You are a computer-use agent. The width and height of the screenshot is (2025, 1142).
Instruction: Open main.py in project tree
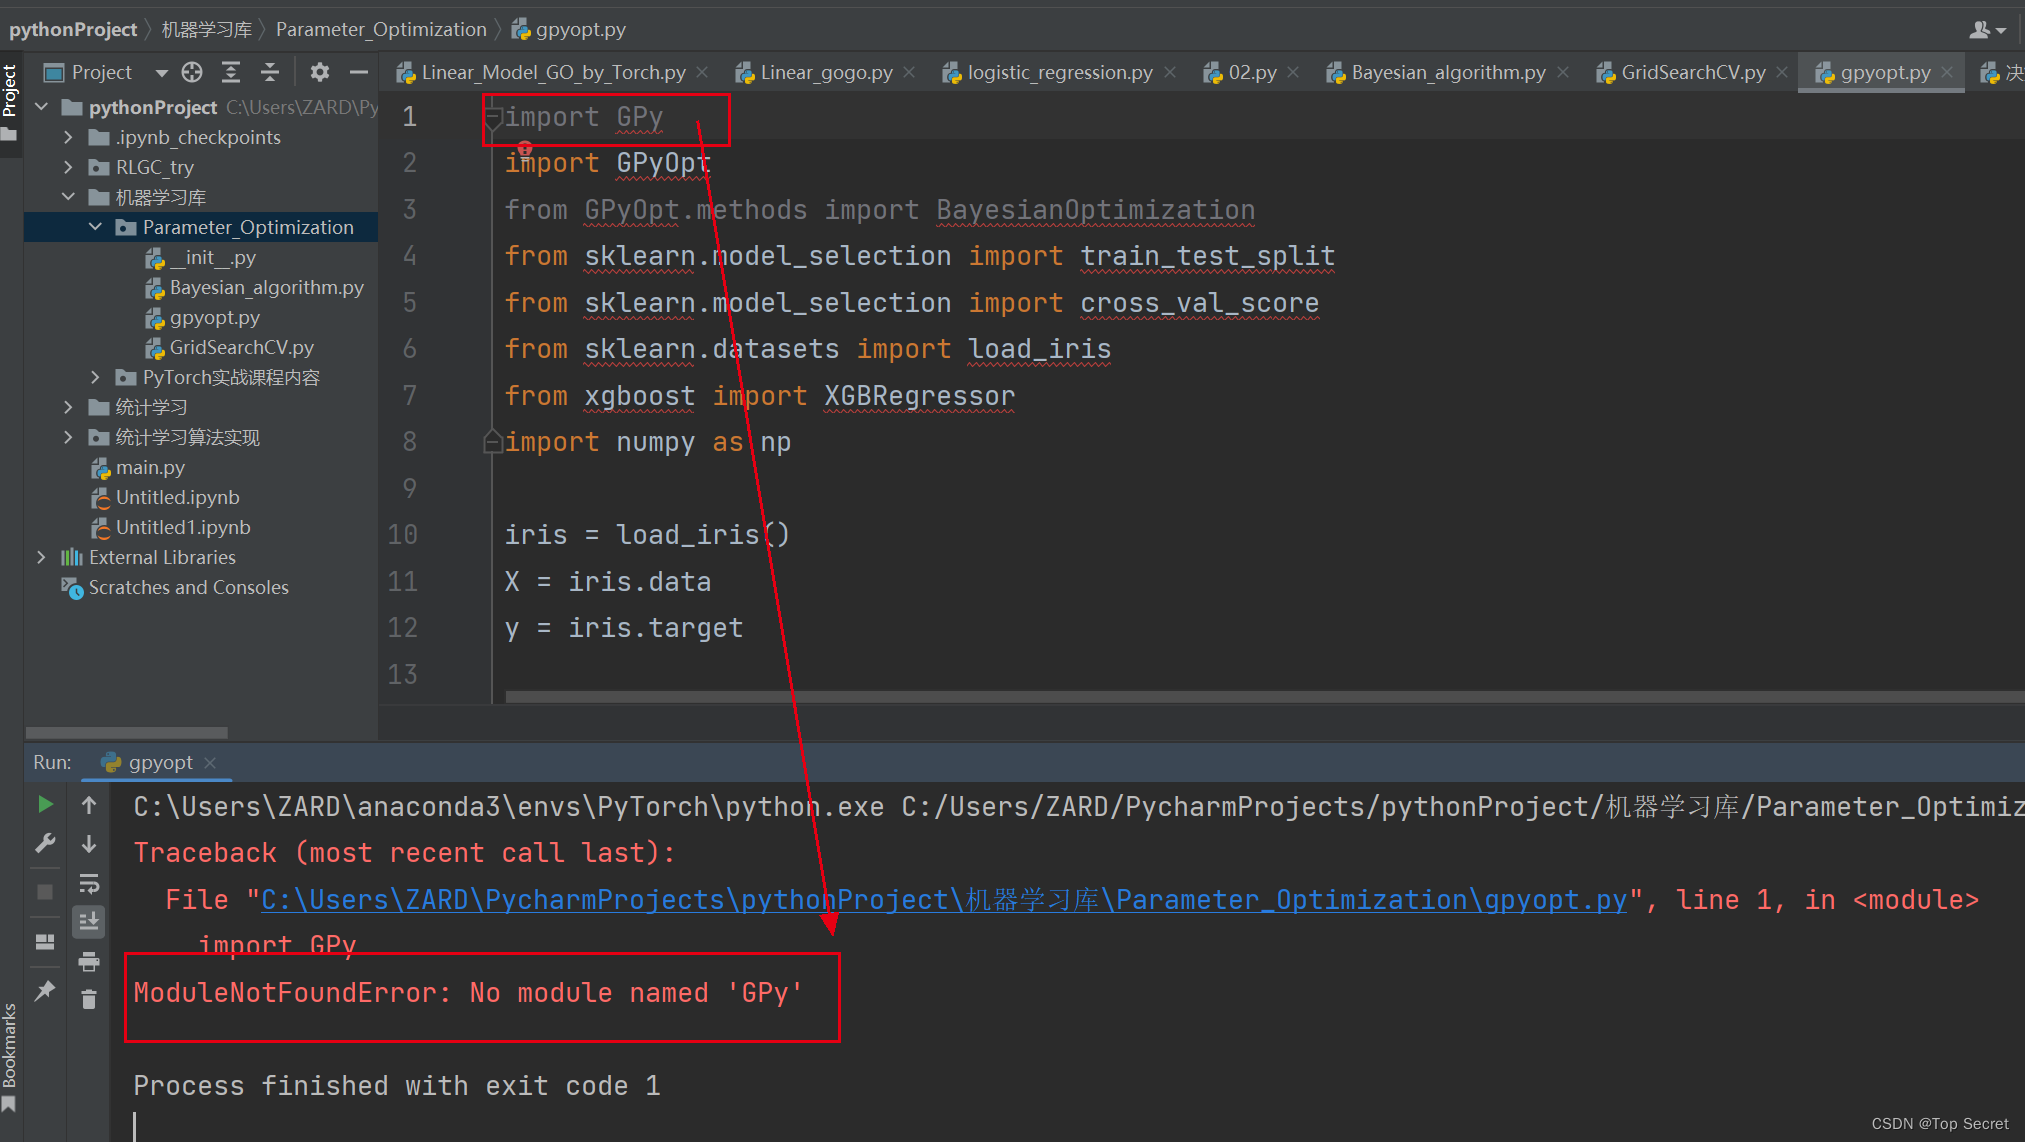pyautogui.click(x=150, y=467)
